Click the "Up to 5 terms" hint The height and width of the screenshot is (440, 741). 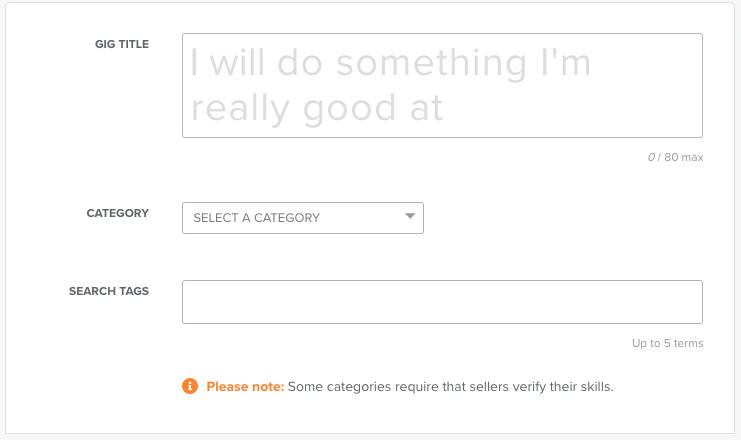click(667, 343)
